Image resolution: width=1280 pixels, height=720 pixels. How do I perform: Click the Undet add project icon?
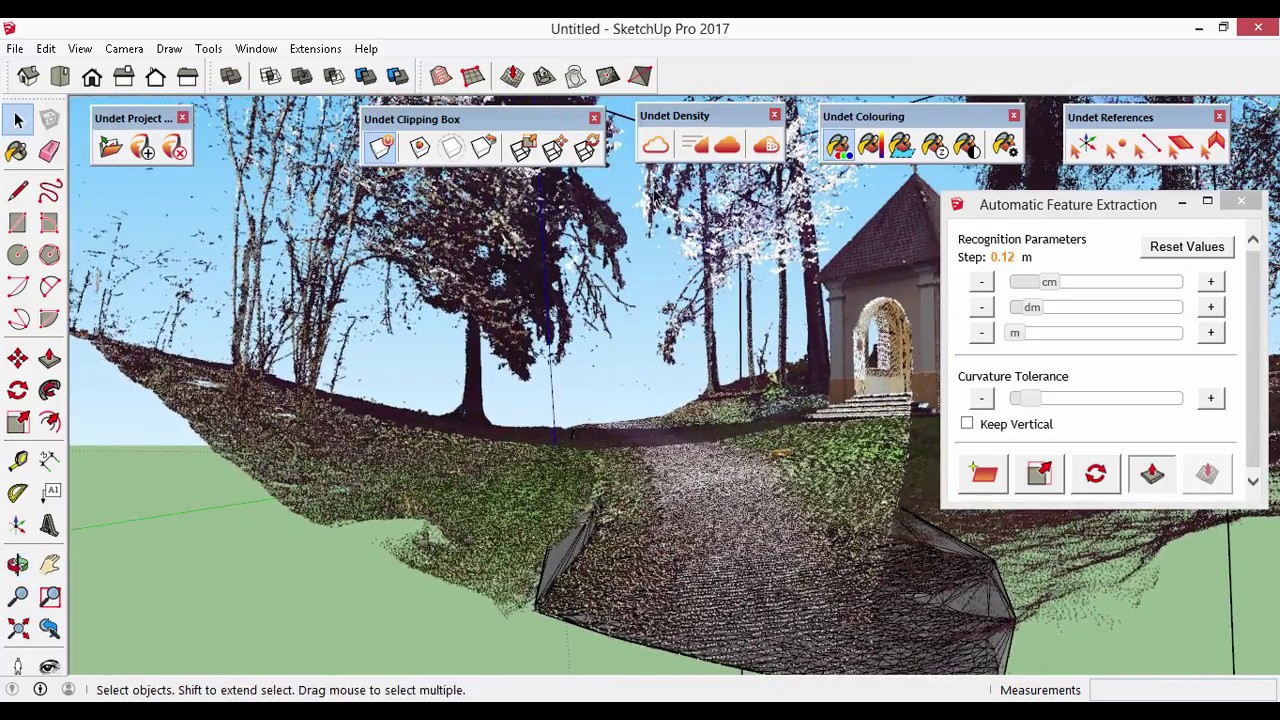142,148
